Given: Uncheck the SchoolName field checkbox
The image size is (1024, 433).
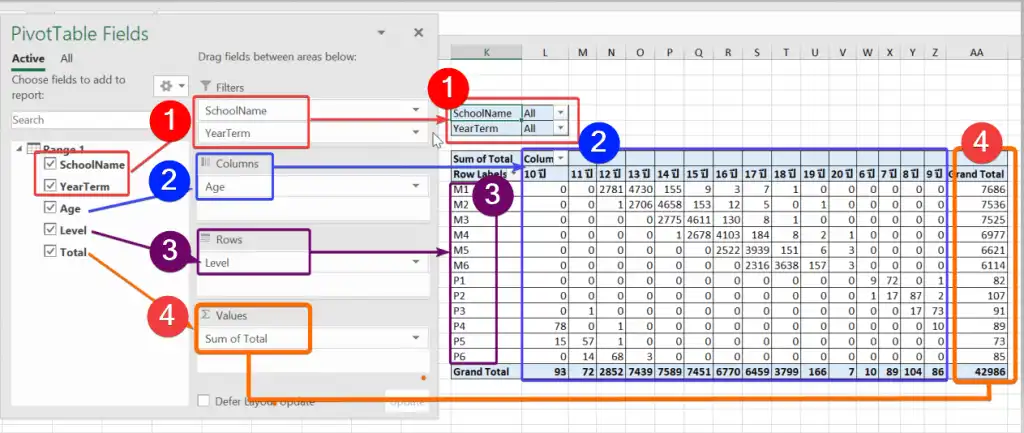Looking at the screenshot, I should (x=51, y=164).
